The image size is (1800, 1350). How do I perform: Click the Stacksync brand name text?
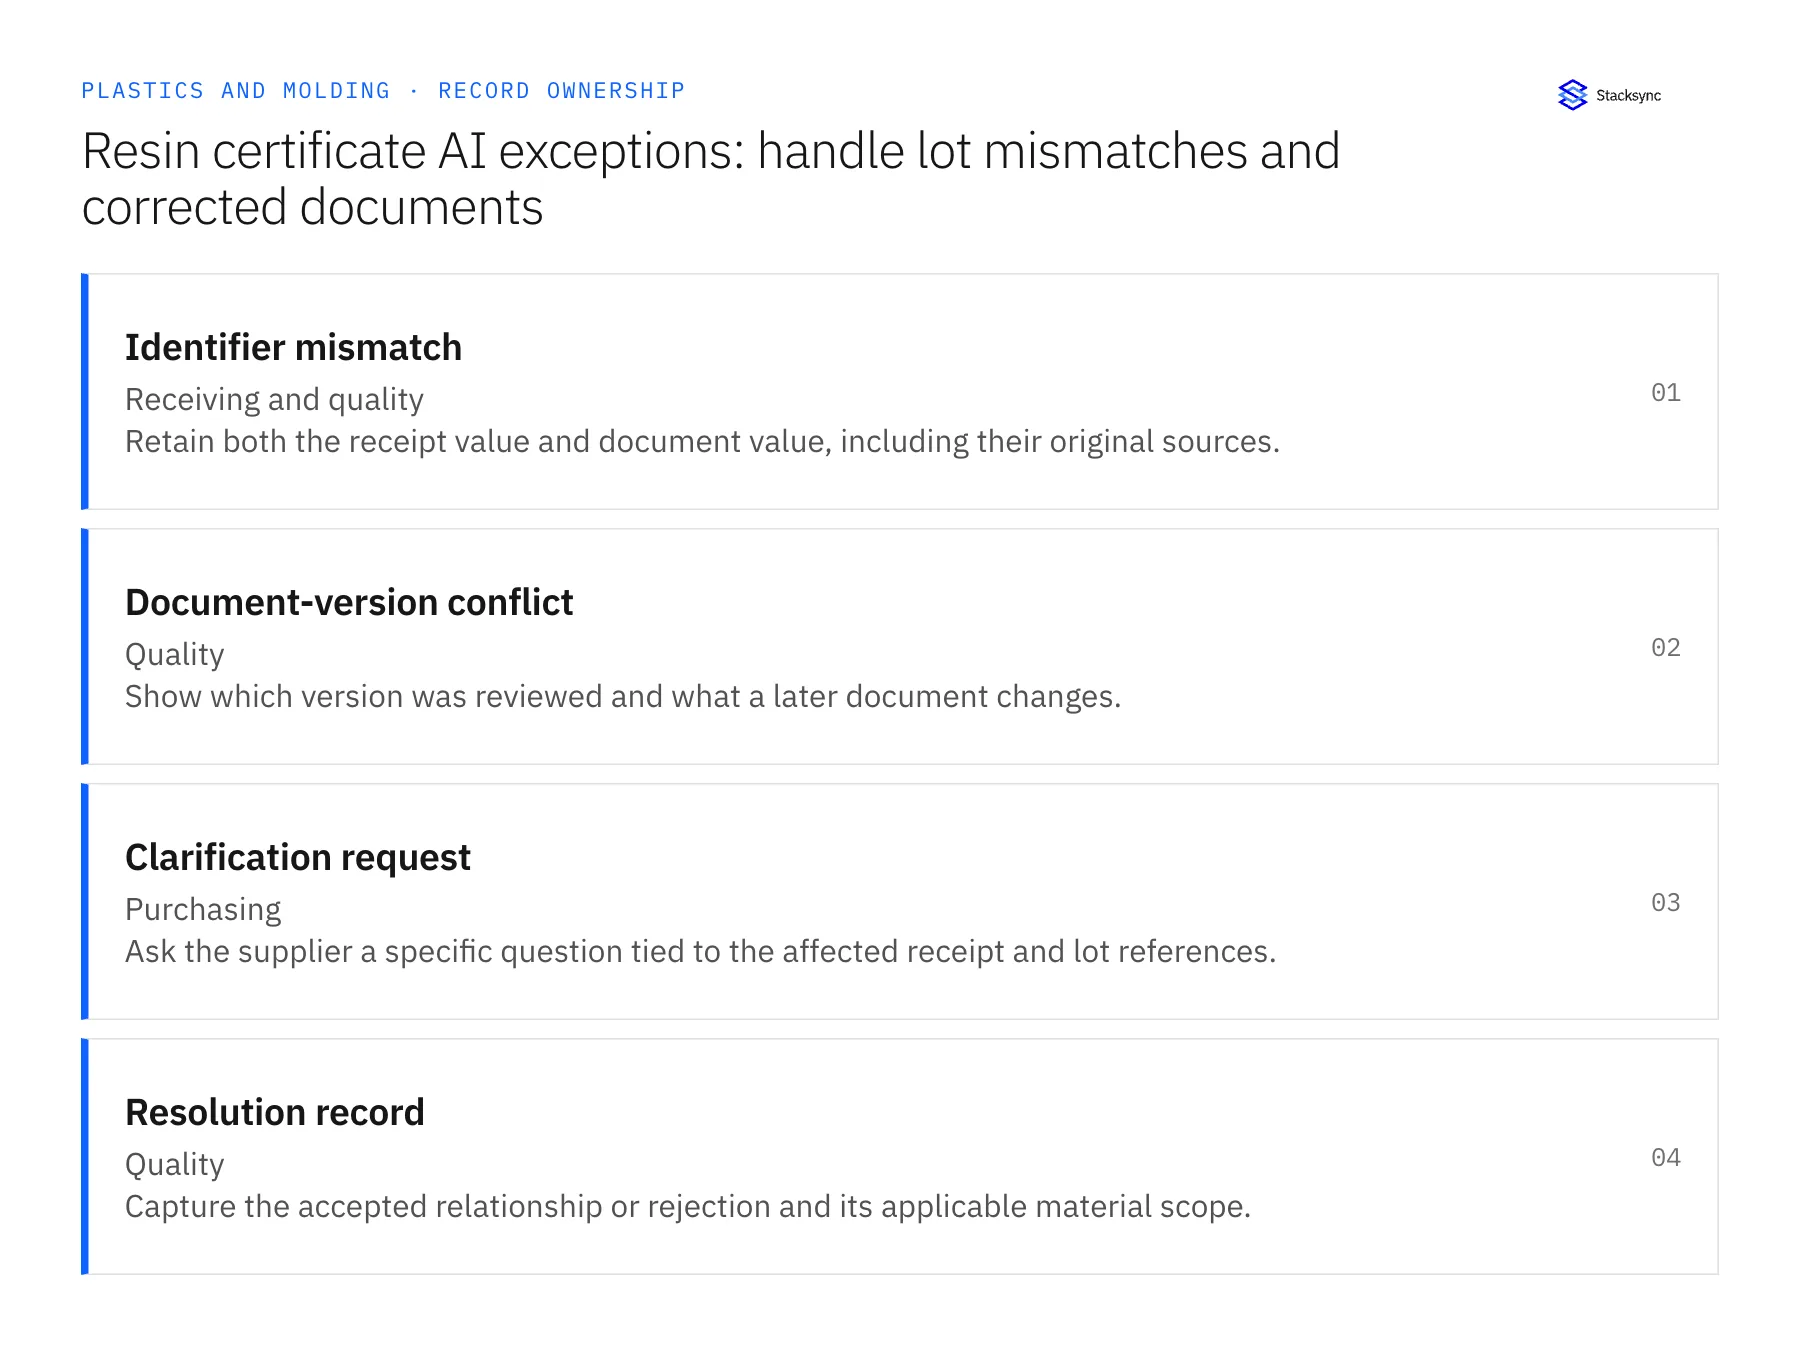click(1628, 96)
